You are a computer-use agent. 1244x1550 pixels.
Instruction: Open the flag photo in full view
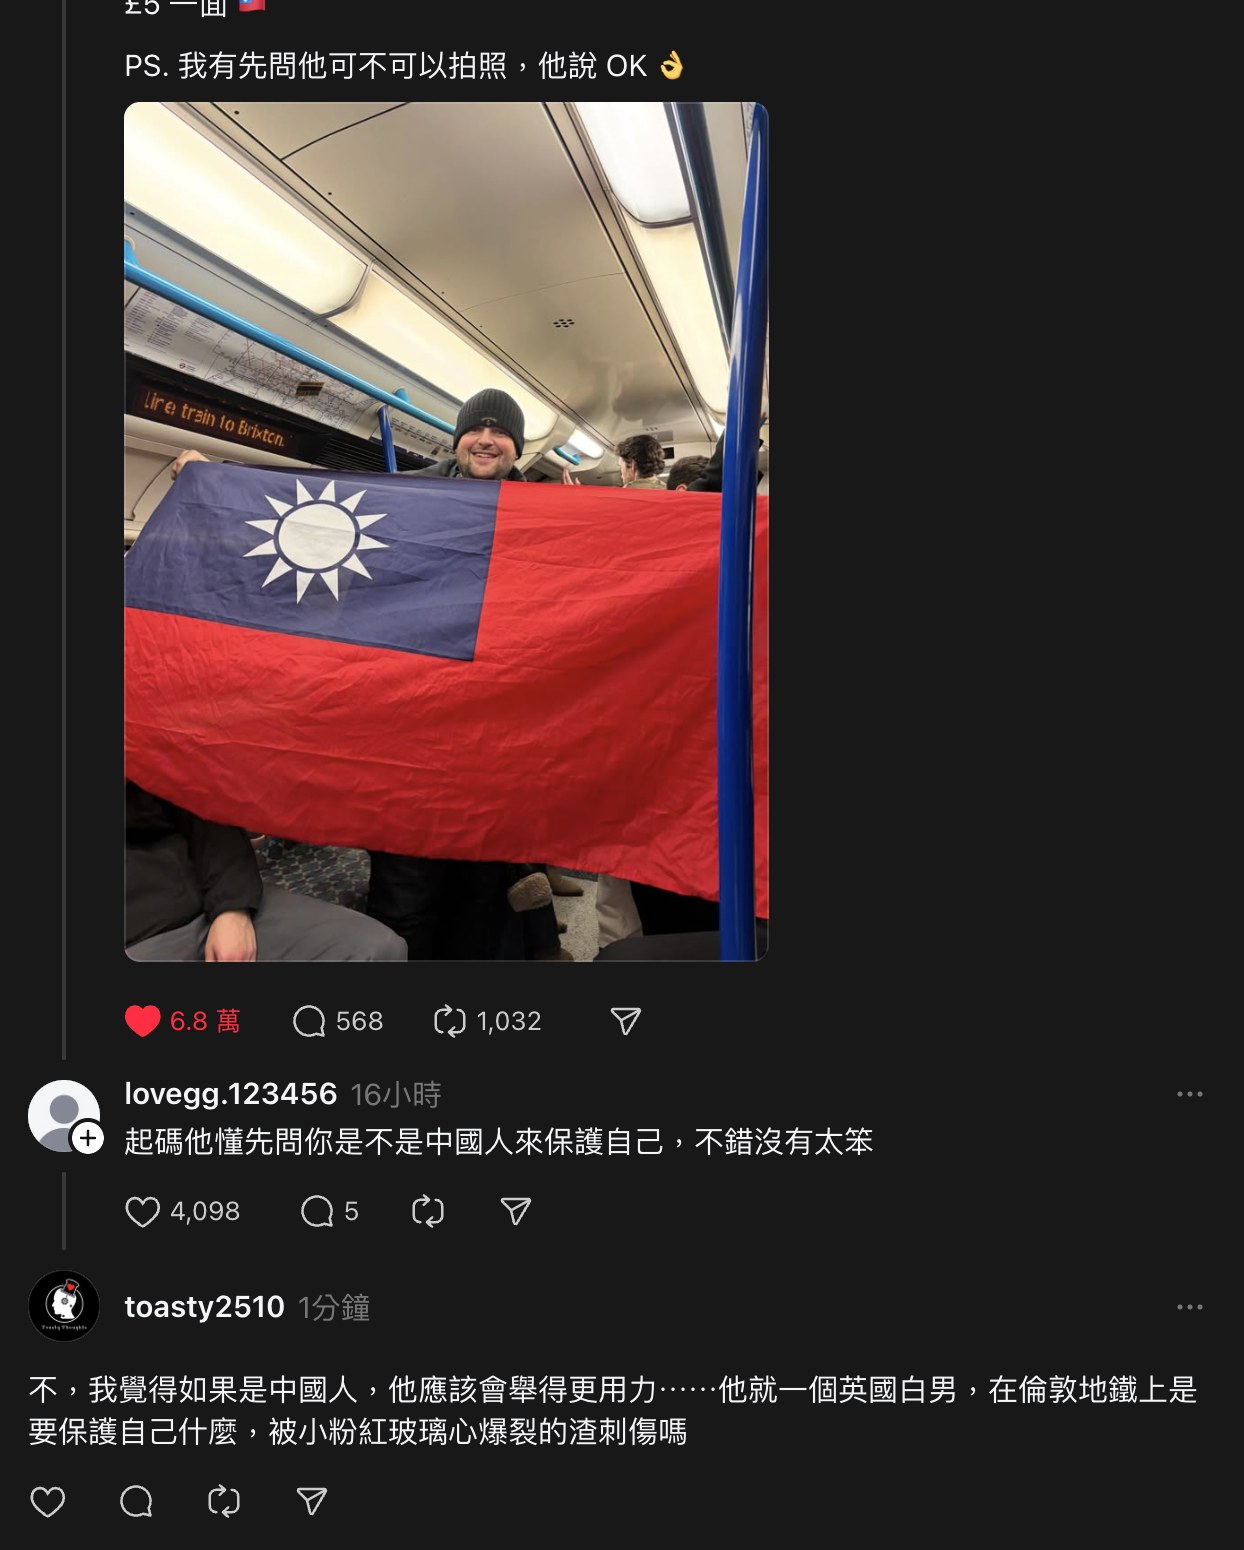(x=446, y=531)
